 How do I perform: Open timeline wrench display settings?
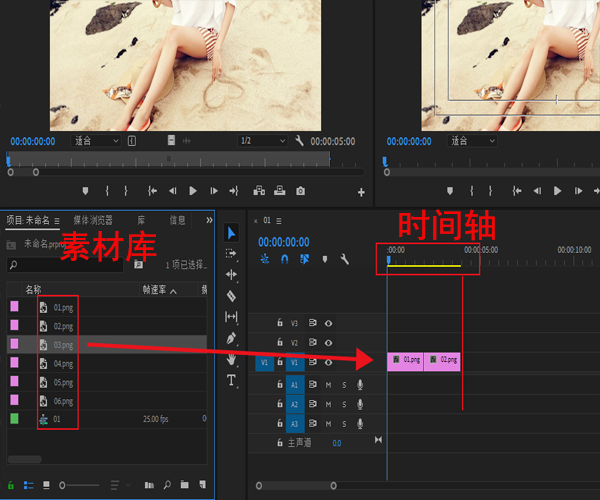[x=344, y=260]
